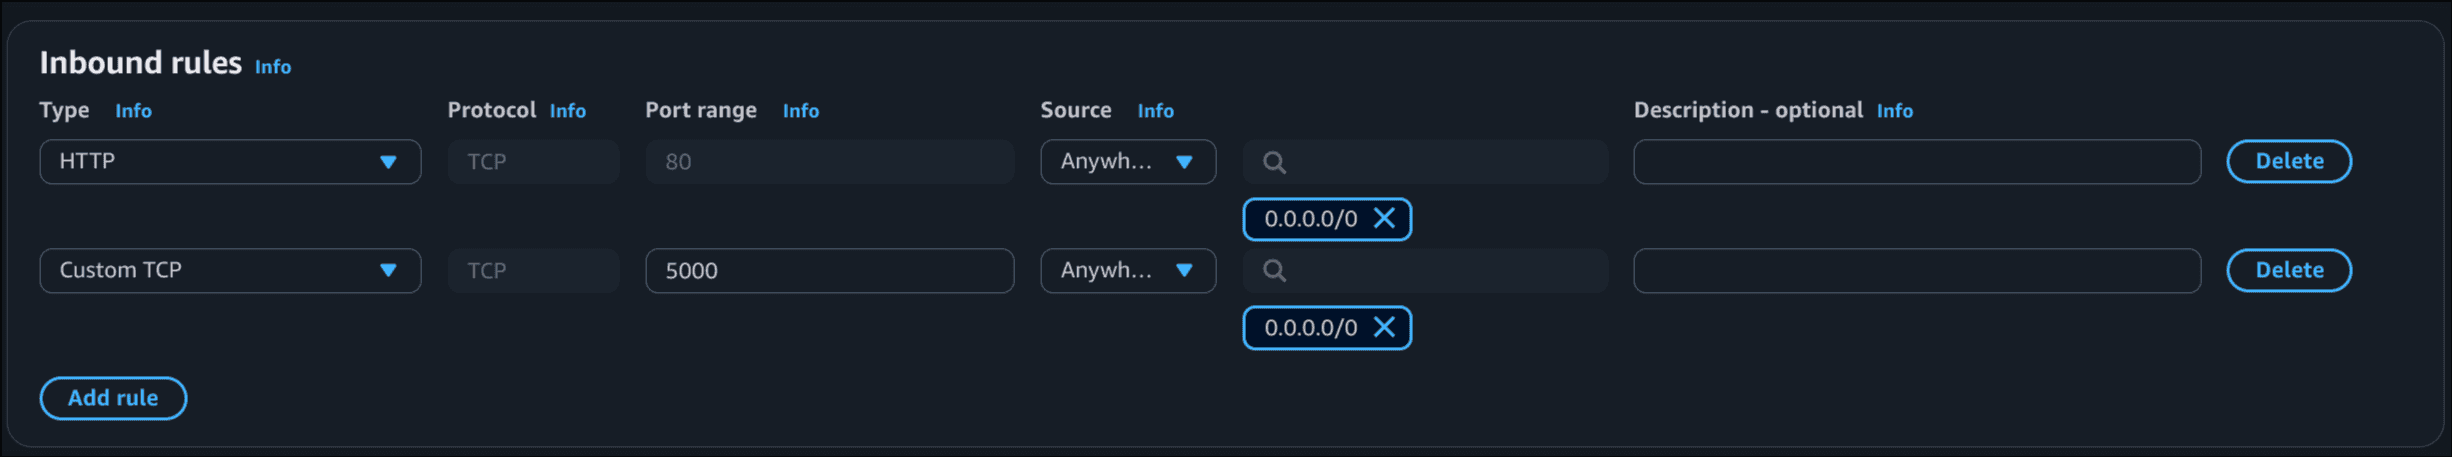Open Info link beside Inbound rules heading

[273, 67]
